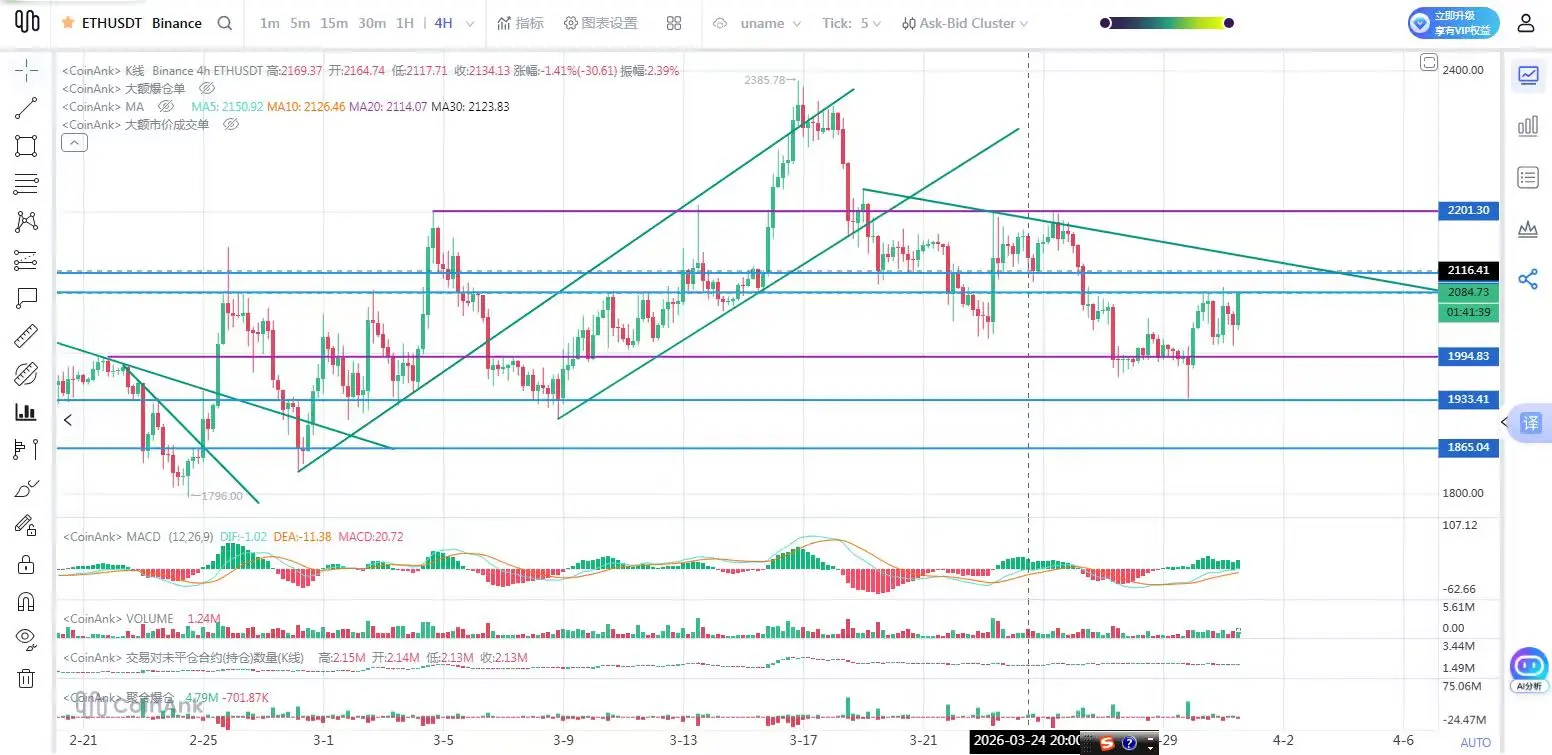Image resolution: width=1552 pixels, height=755 pixels.
Task: Select the 4H timeframe
Action: tap(443, 23)
